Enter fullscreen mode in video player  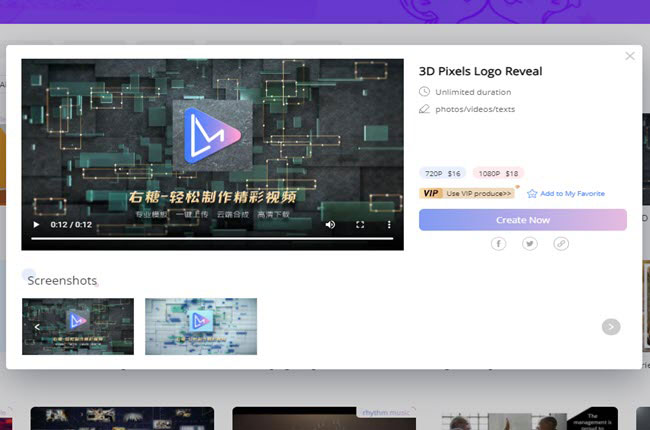(360, 225)
